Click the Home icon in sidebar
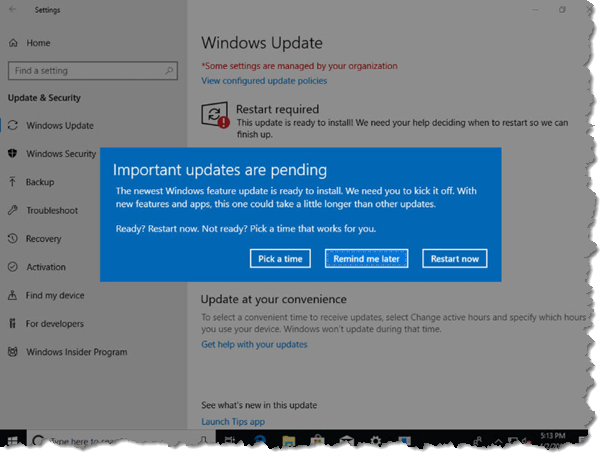The height and width of the screenshot is (461, 608). point(13,43)
